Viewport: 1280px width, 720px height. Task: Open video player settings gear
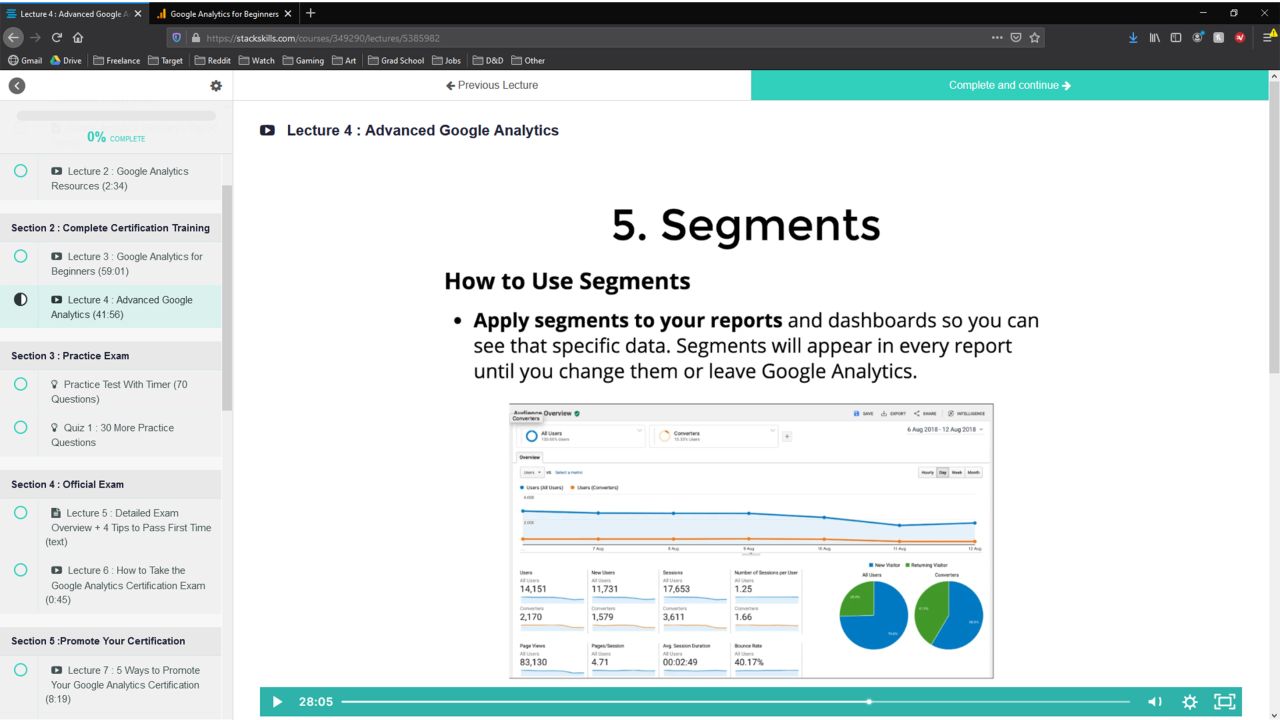pos(1189,702)
